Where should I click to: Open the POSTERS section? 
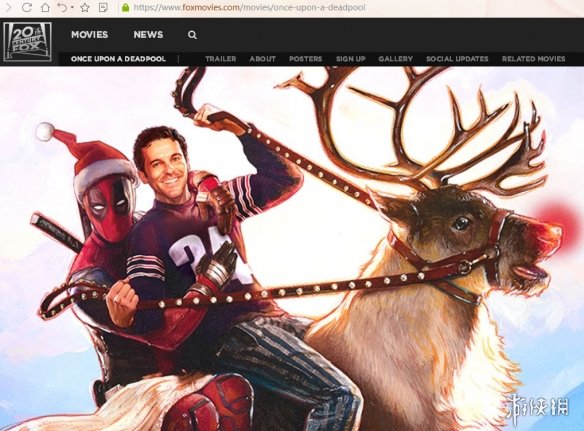tap(305, 59)
